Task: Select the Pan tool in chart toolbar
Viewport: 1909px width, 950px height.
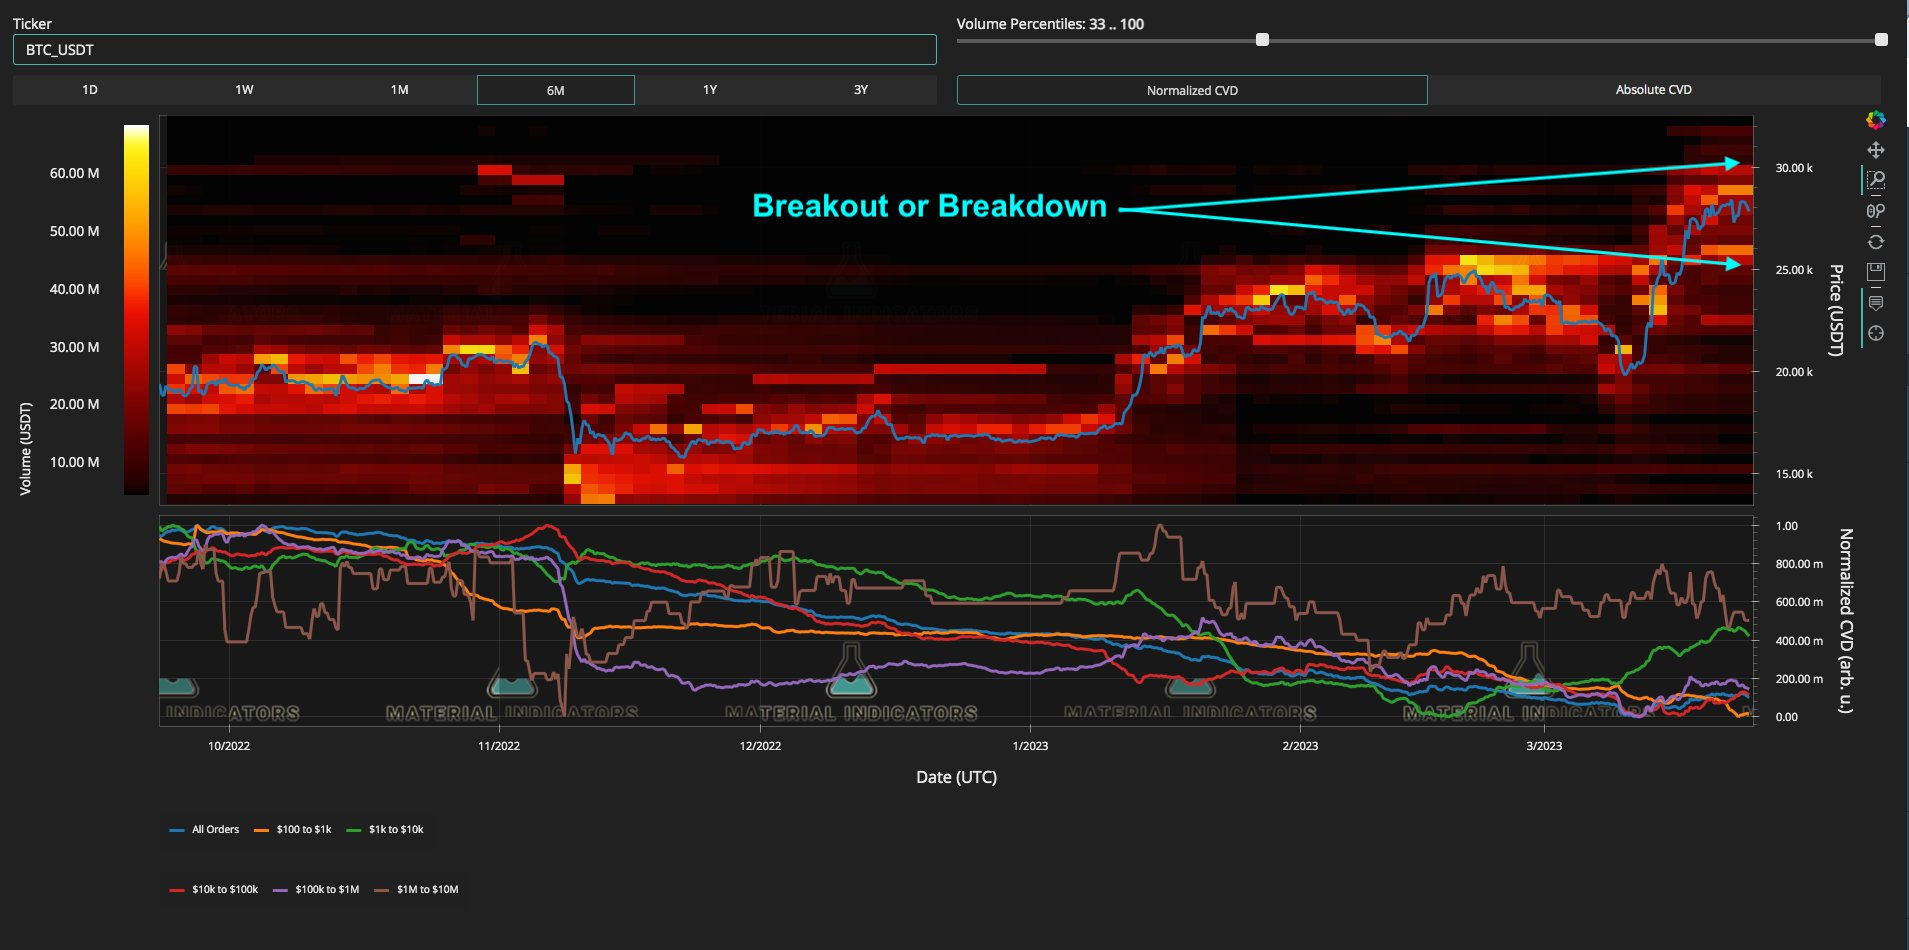Action: tap(1876, 150)
